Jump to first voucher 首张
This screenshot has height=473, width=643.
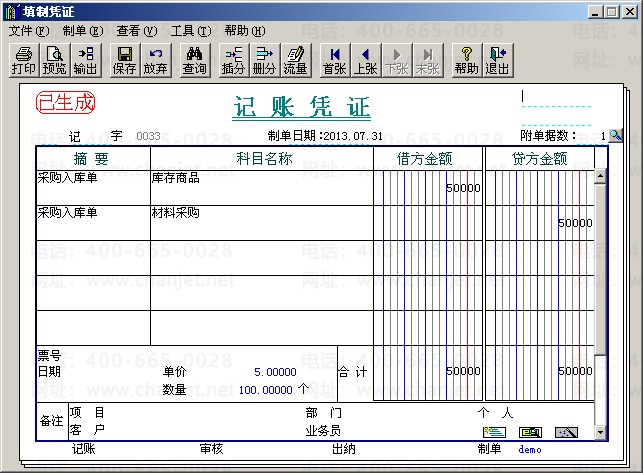pyautogui.click(x=335, y=60)
